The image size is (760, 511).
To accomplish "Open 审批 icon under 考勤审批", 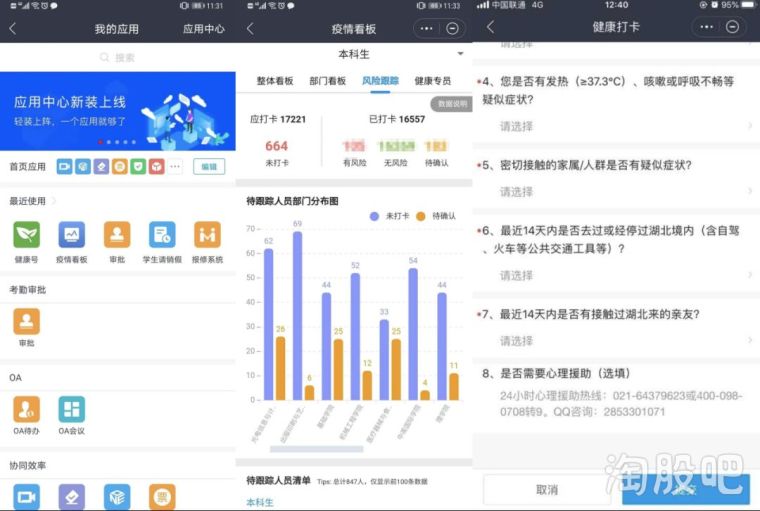I will point(27,321).
